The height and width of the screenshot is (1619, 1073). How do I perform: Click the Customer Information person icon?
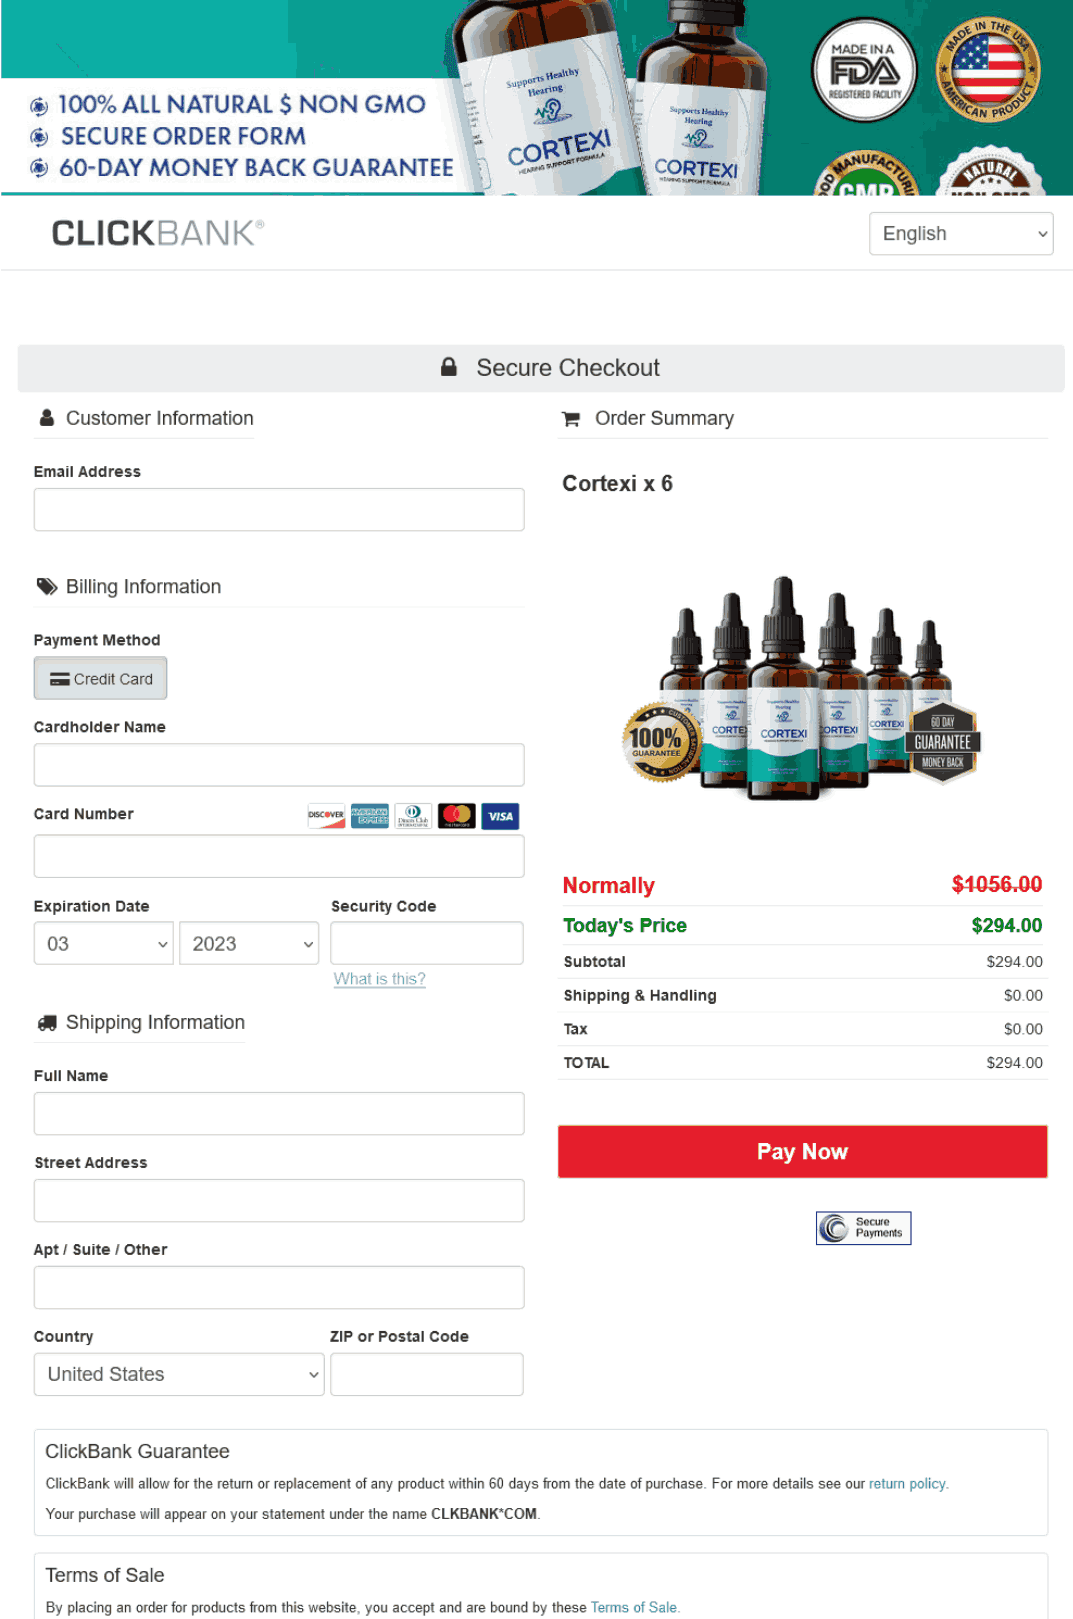tap(46, 418)
